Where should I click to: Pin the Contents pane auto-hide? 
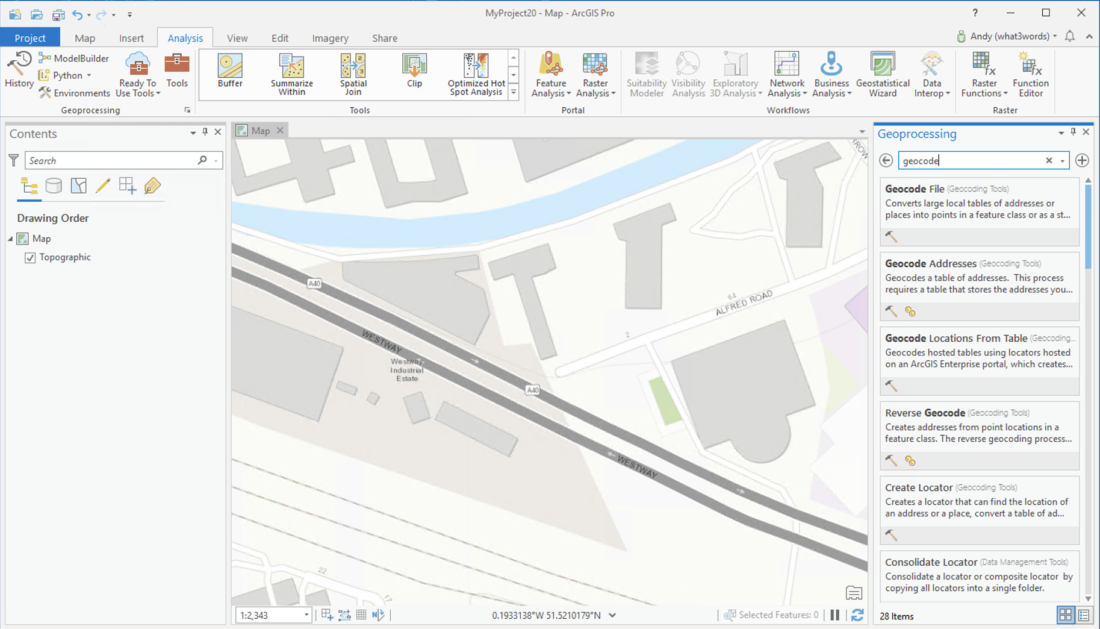pyautogui.click(x=205, y=132)
